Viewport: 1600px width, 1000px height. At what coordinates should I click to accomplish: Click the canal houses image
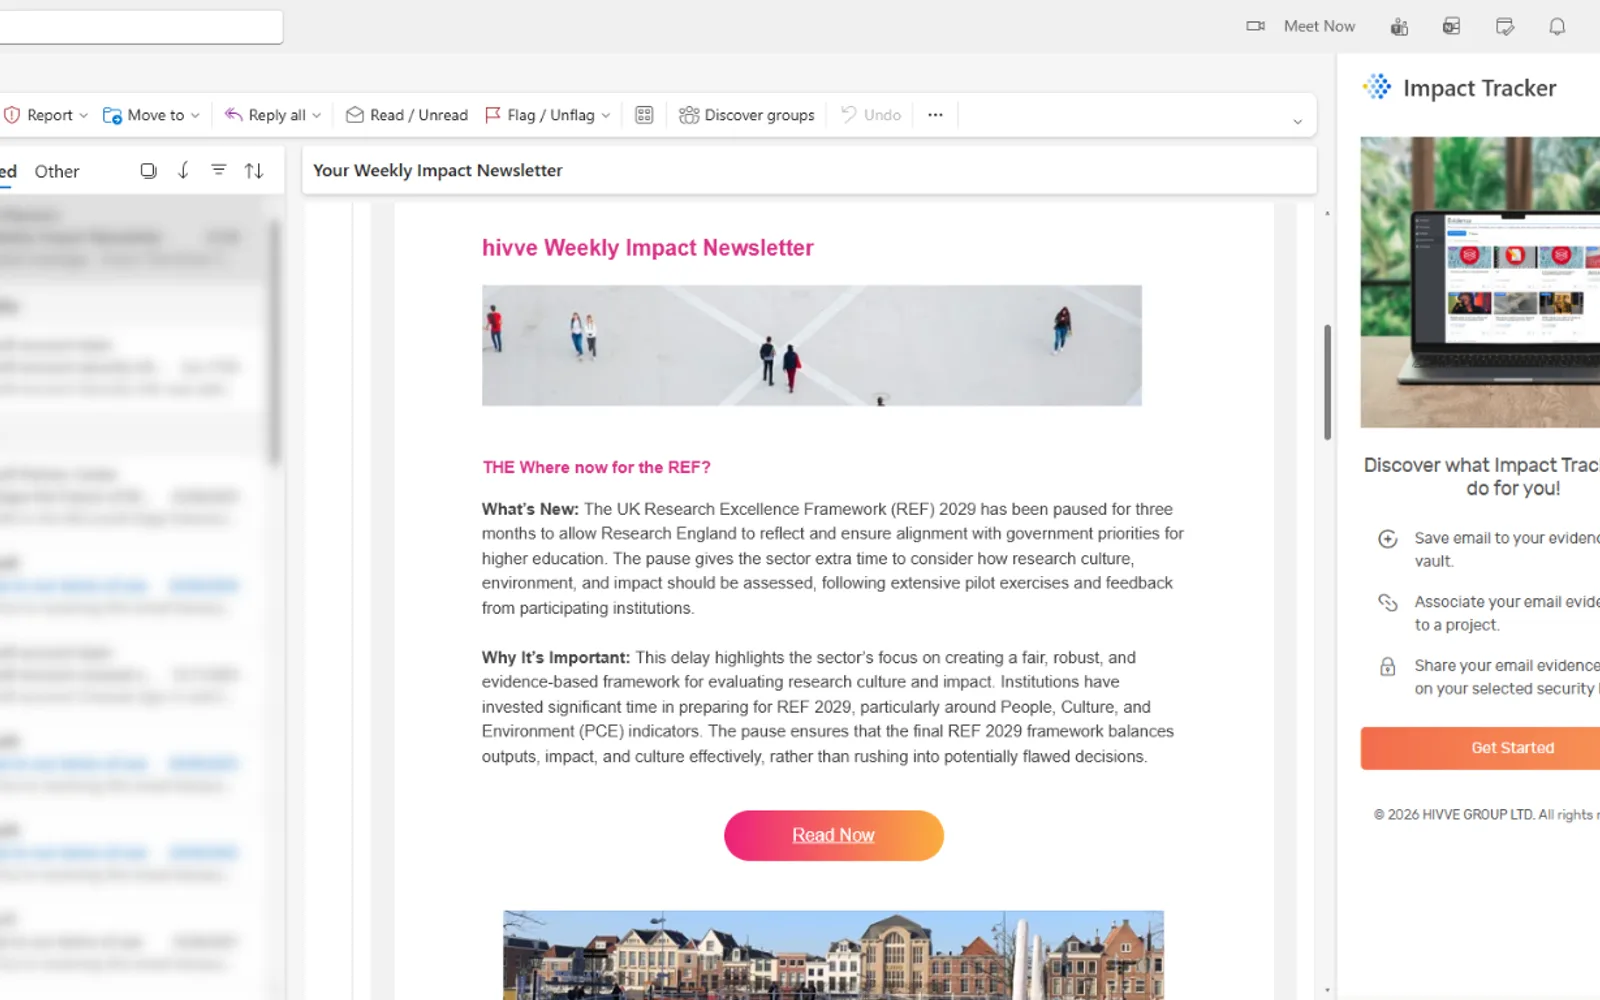click(x=834, y=955)
